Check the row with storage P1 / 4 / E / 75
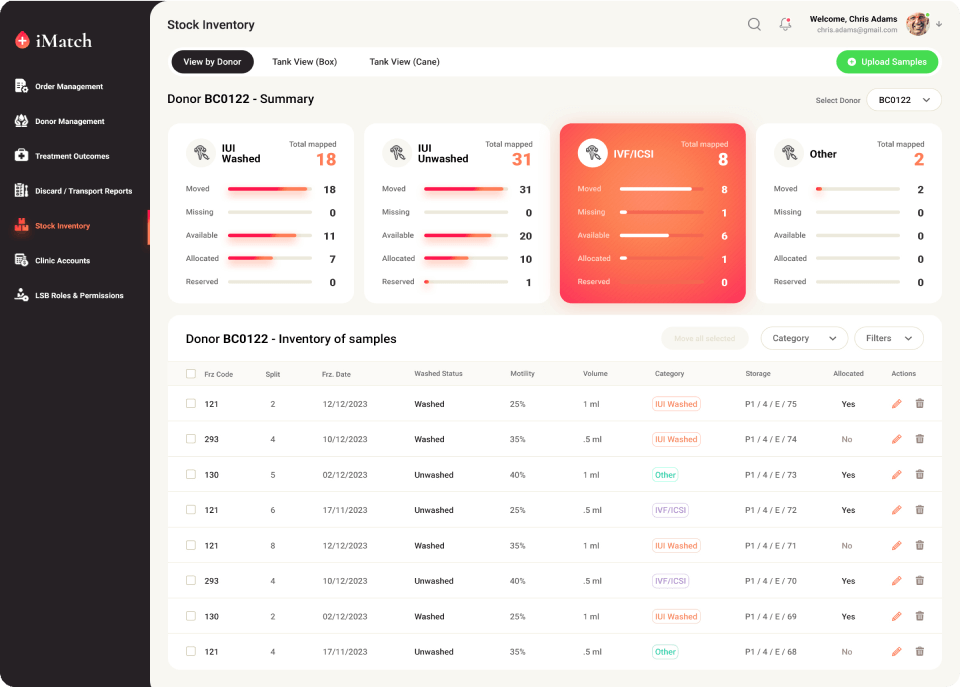This screenshot has width=960, height=687. click(x=191, y=404)
